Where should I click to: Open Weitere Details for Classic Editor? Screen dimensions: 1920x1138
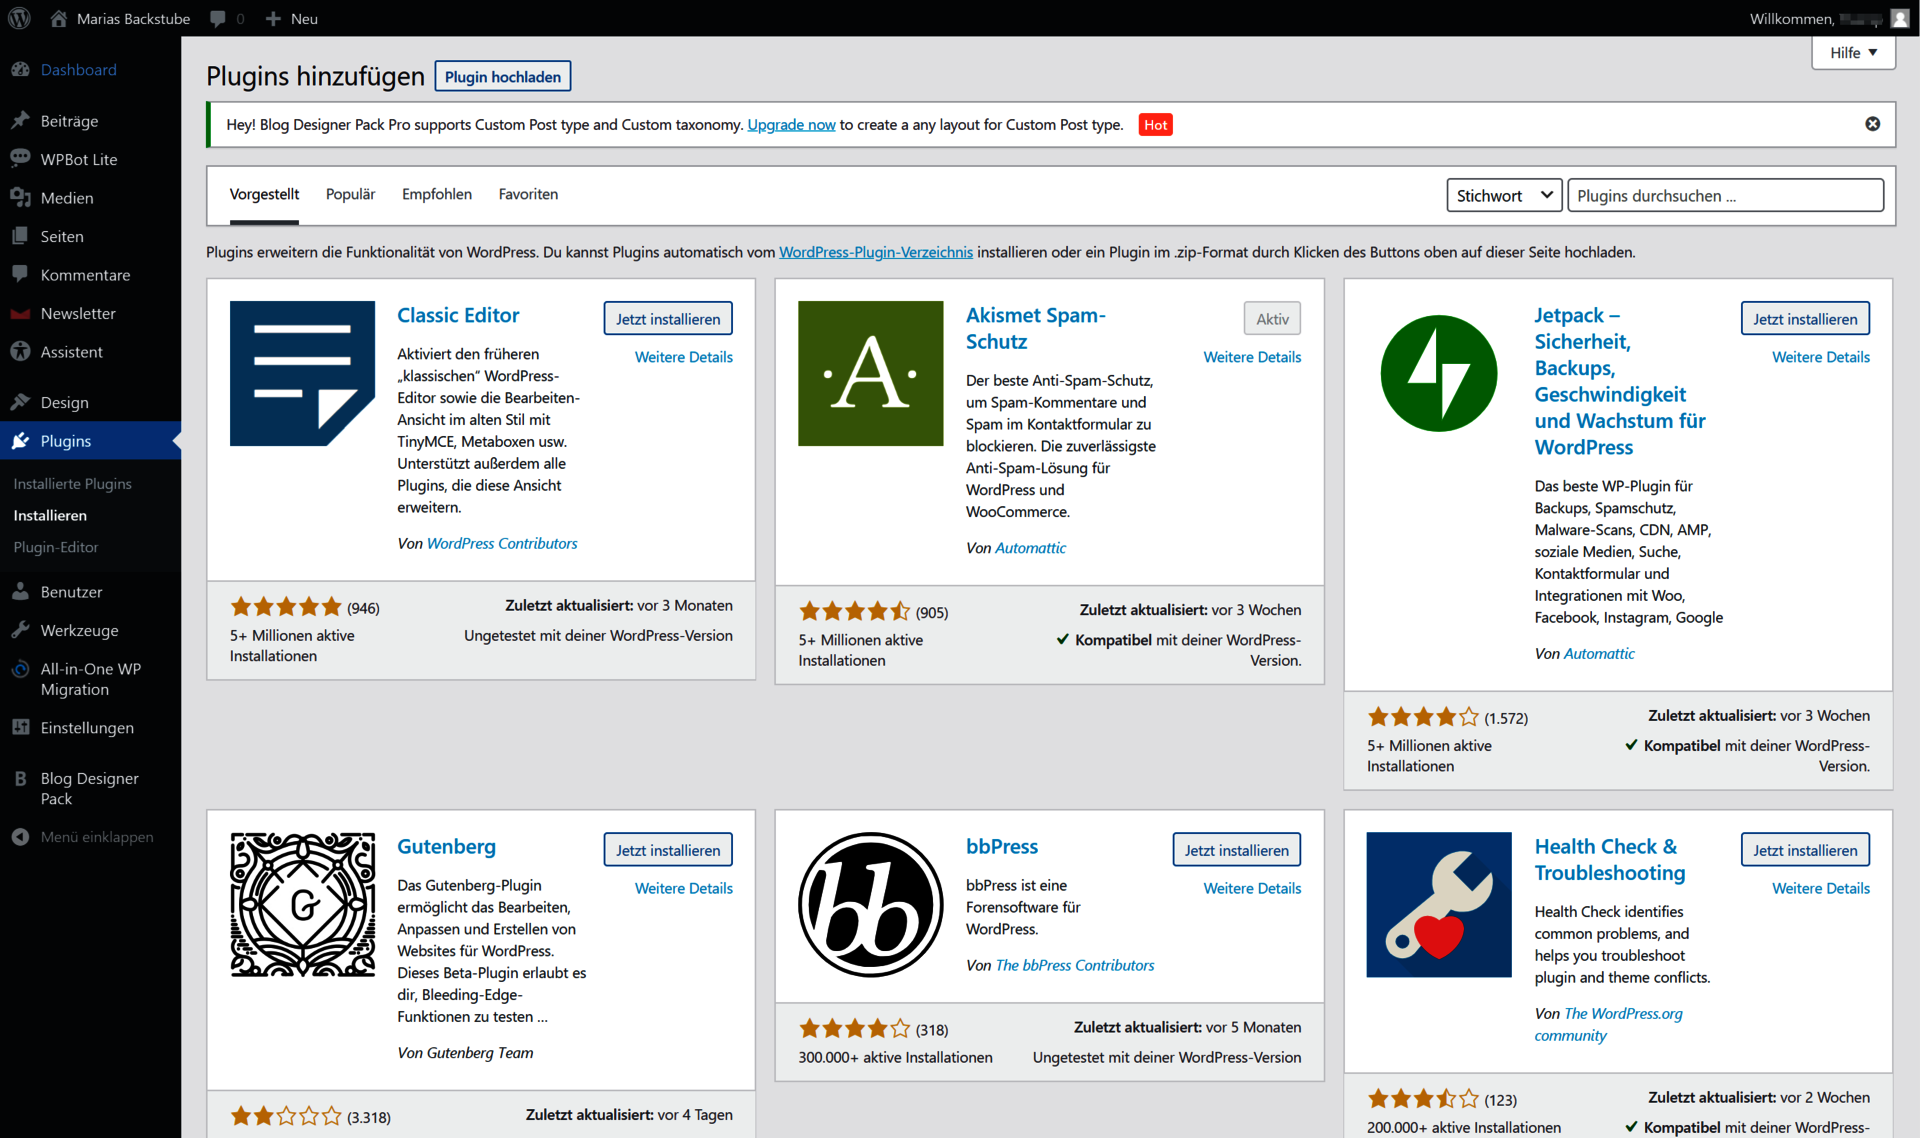pyautogui.click(x=684, y=357)
